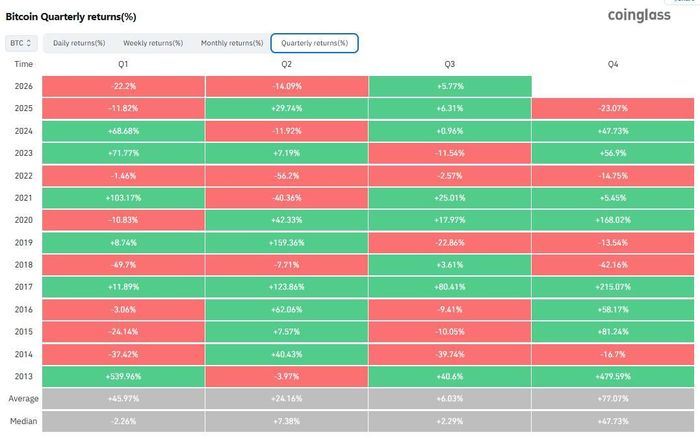
Task: Click the Q4 column header
Action: pos(613,64)
